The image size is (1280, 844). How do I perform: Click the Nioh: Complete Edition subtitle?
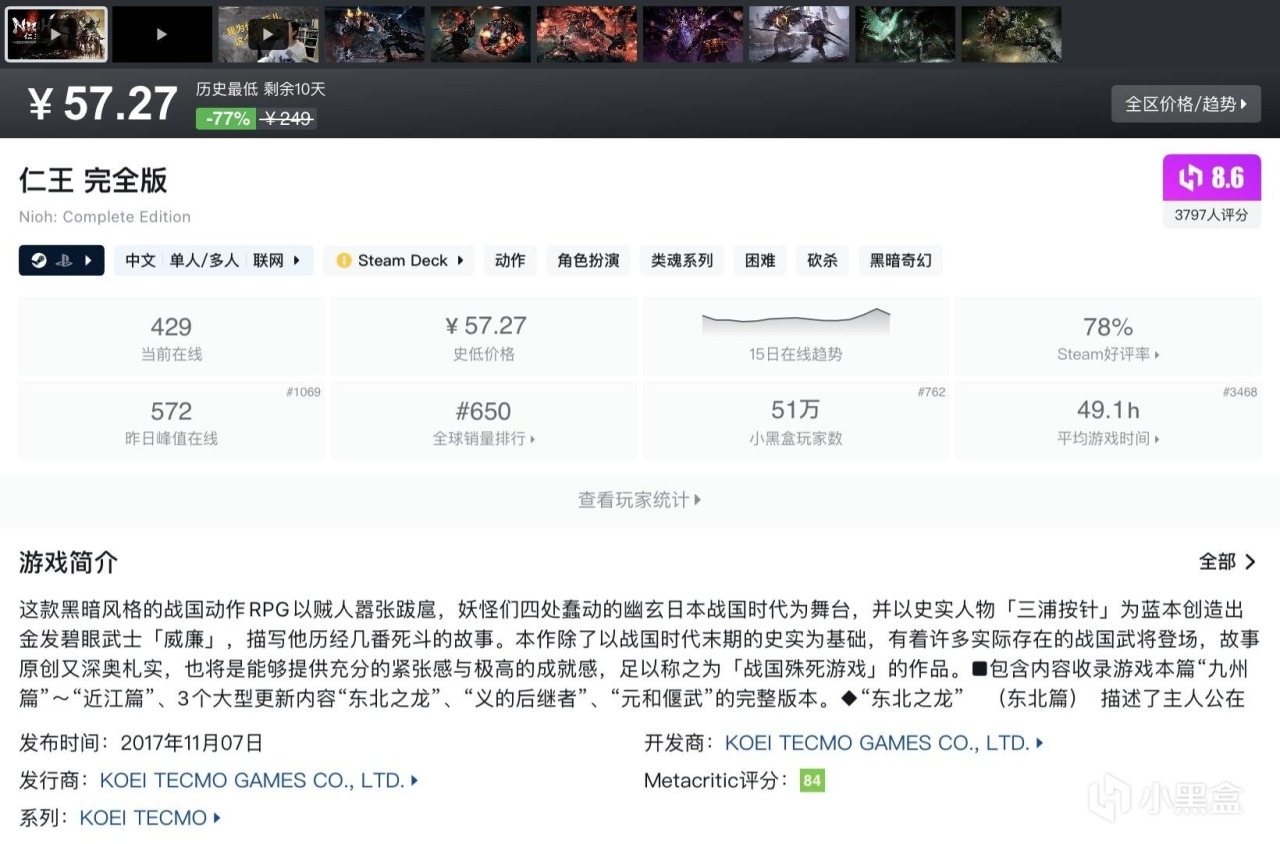pos(105,217)
